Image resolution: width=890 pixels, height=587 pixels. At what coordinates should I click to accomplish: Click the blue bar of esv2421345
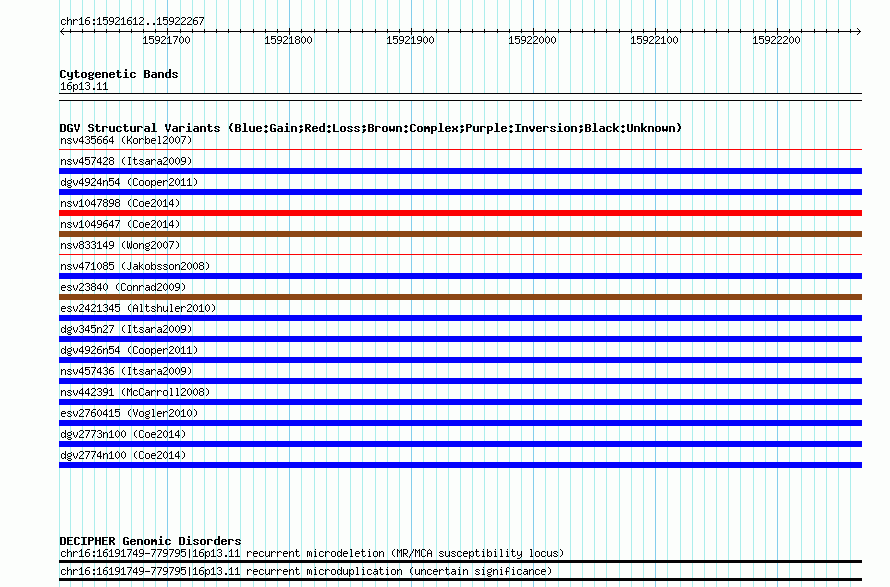460,318
